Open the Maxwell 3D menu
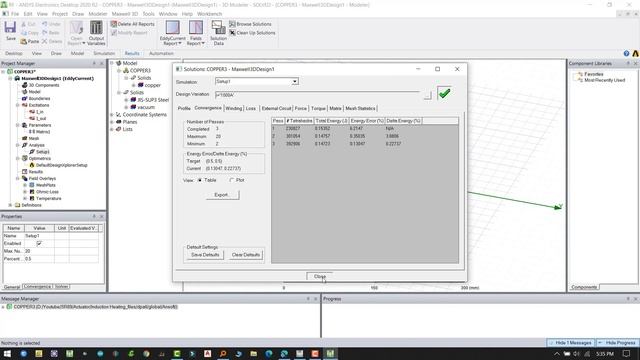The image size is (640, 360). [x=124, y=14]
